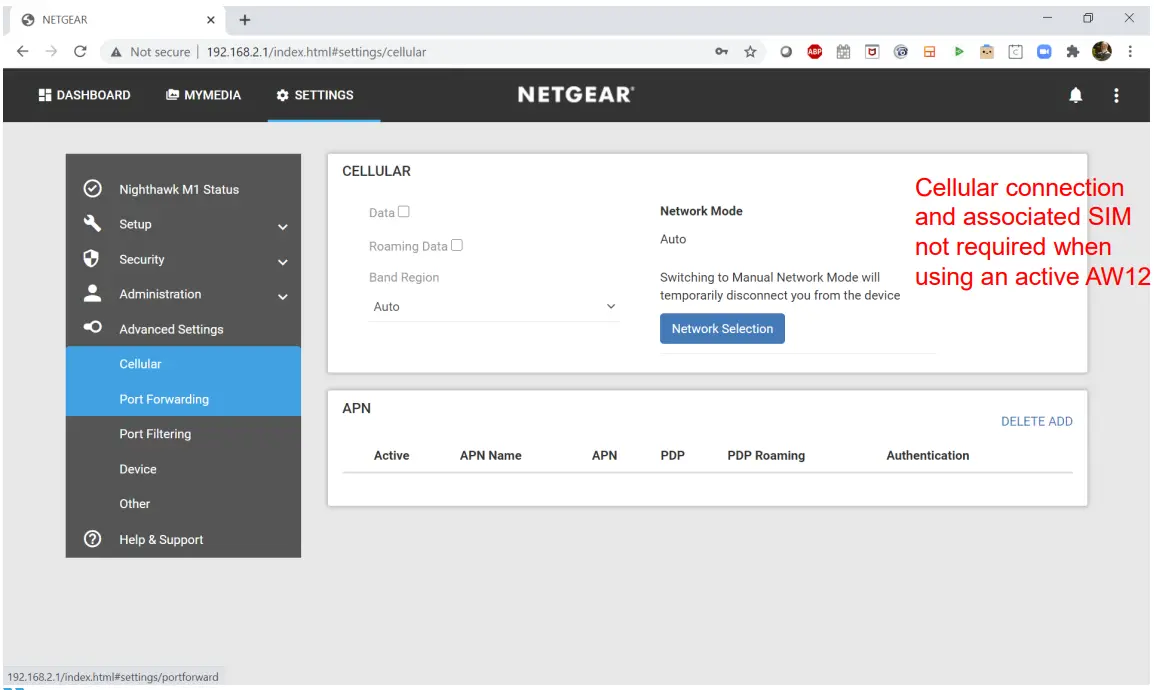Click the Security shield icon

tap(92, 258)
